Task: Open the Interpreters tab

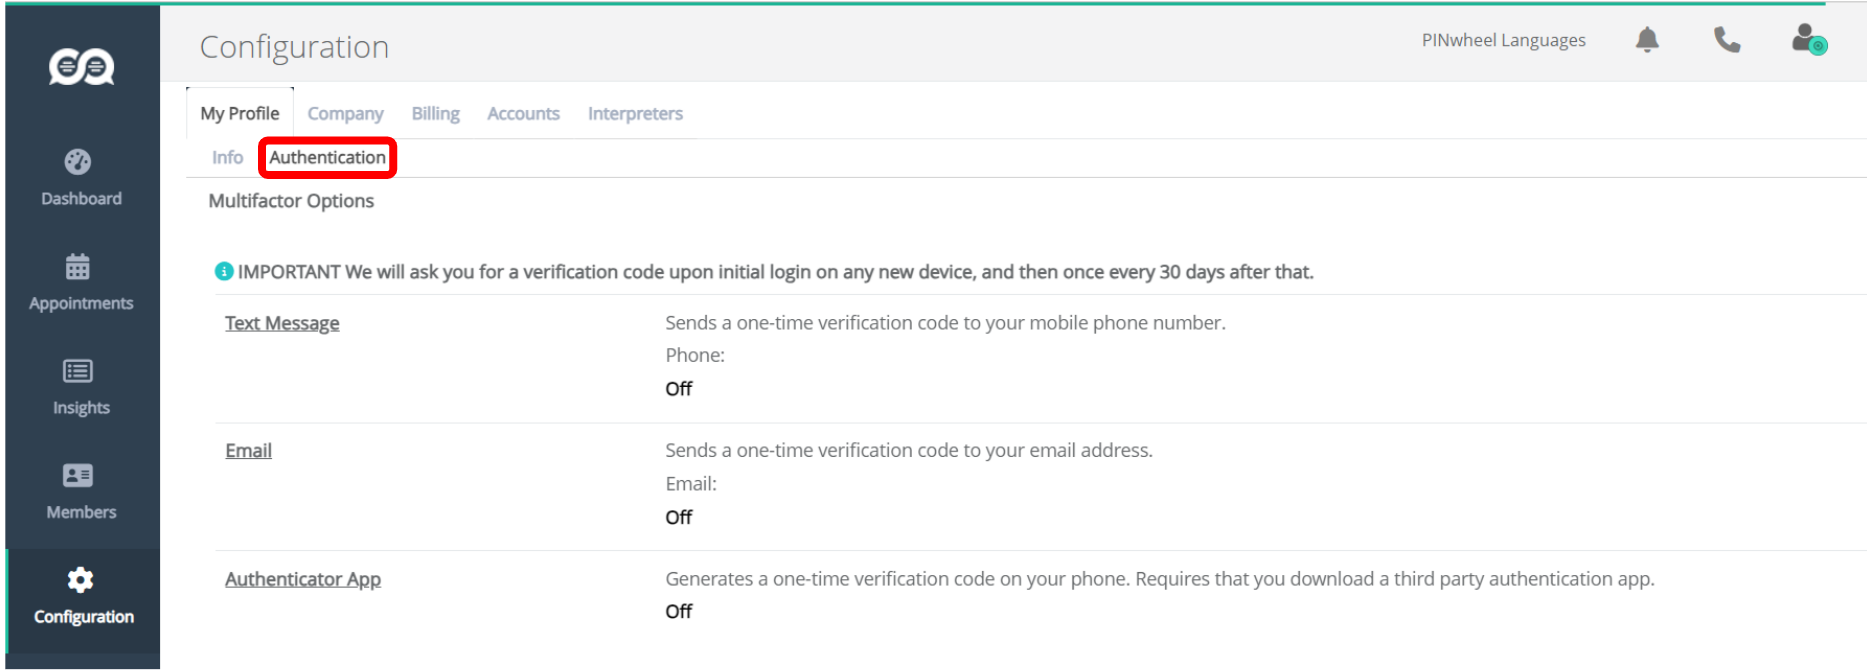Action: [x=635, y=114]
